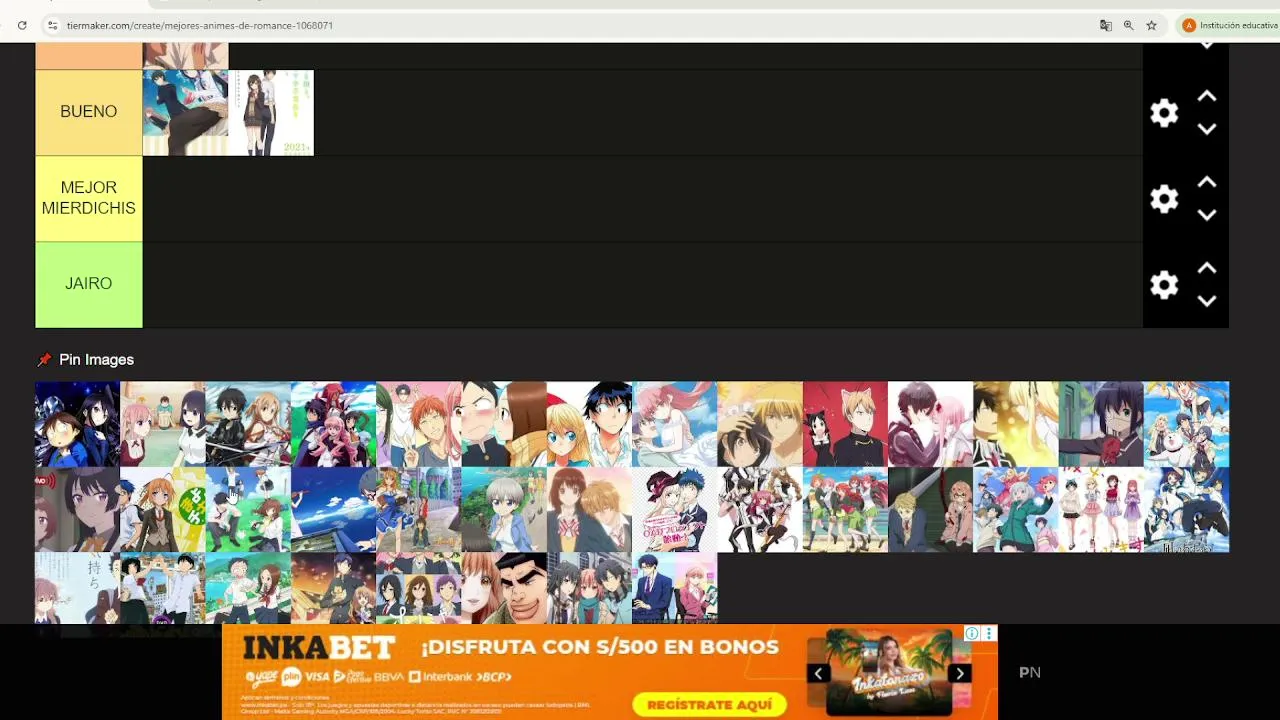This screenshot has width=1280, height=720.
Task: Click the REGÍSTRATE AQUÍ button
Action: coord(709,705)
